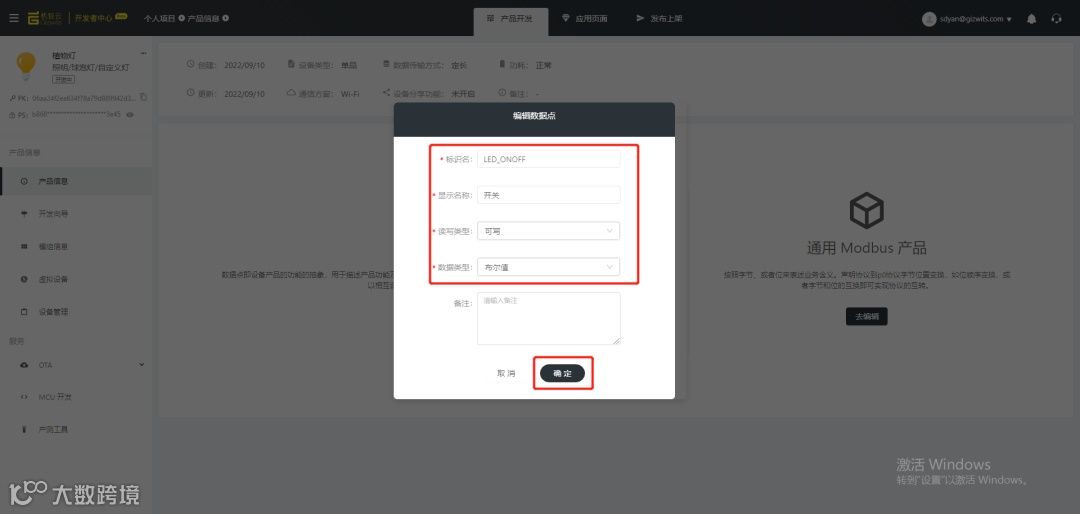Click the 产测工具 icon
1080x514 pixels.
point(24,429)
